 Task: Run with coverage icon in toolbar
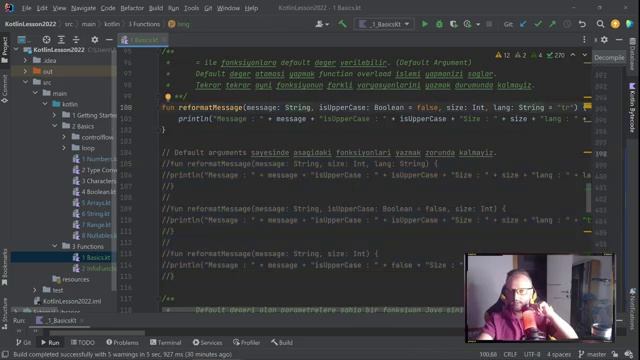[x=453, y=24]
